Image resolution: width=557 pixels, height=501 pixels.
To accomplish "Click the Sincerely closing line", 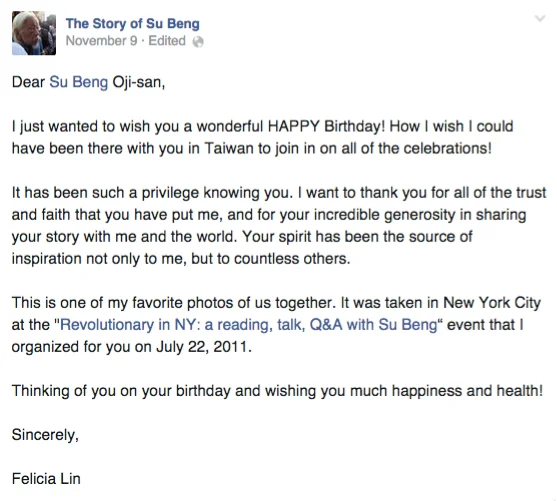I will (x=45, y=435).
